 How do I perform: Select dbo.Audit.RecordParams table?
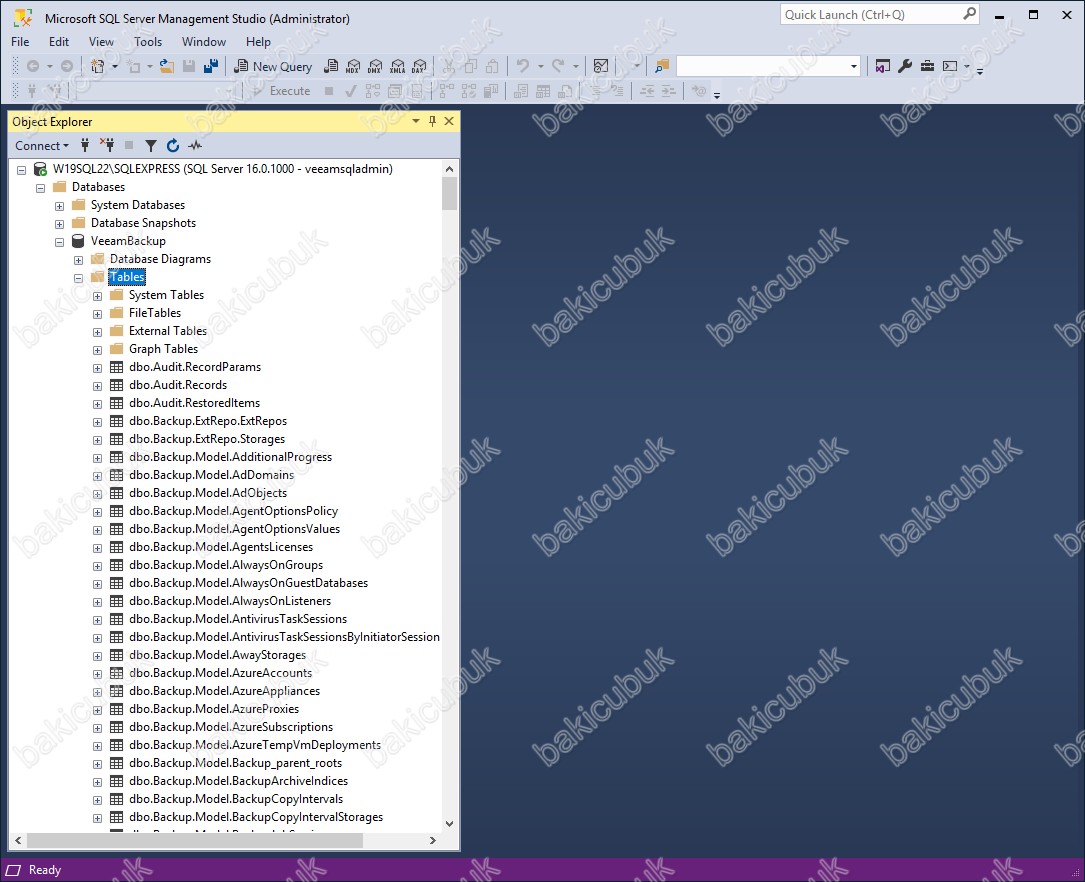(194, 367)
